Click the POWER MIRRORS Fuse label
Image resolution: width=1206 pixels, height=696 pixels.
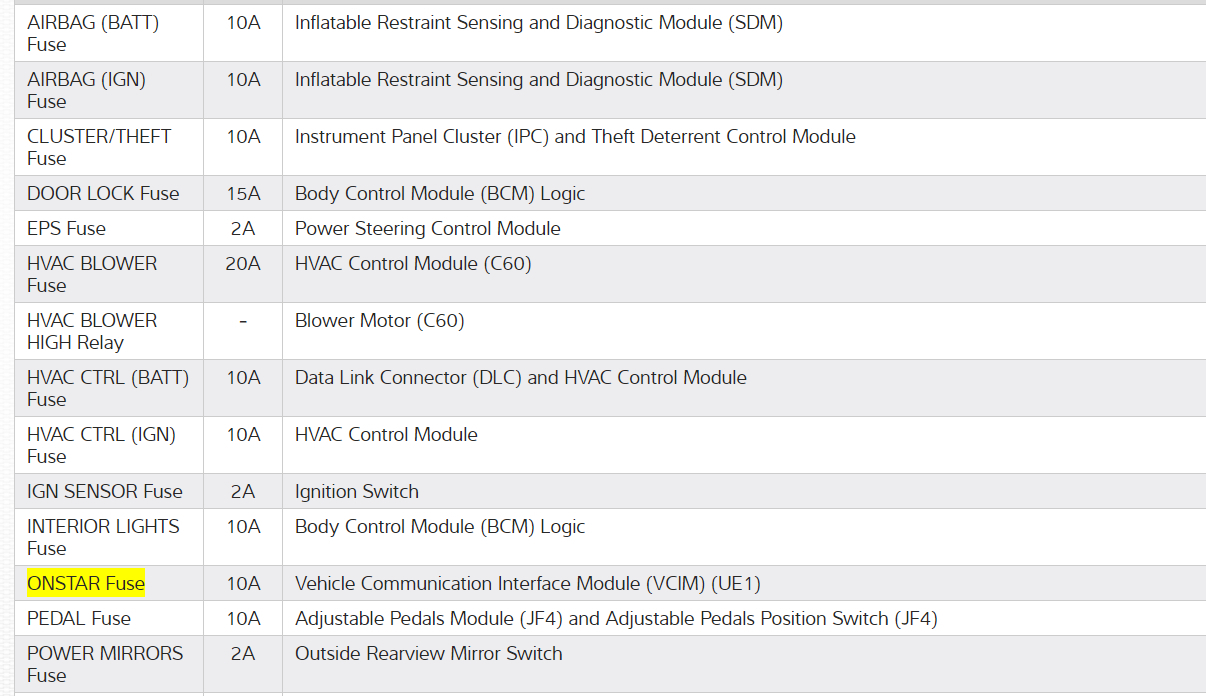[x=105, y=664]
